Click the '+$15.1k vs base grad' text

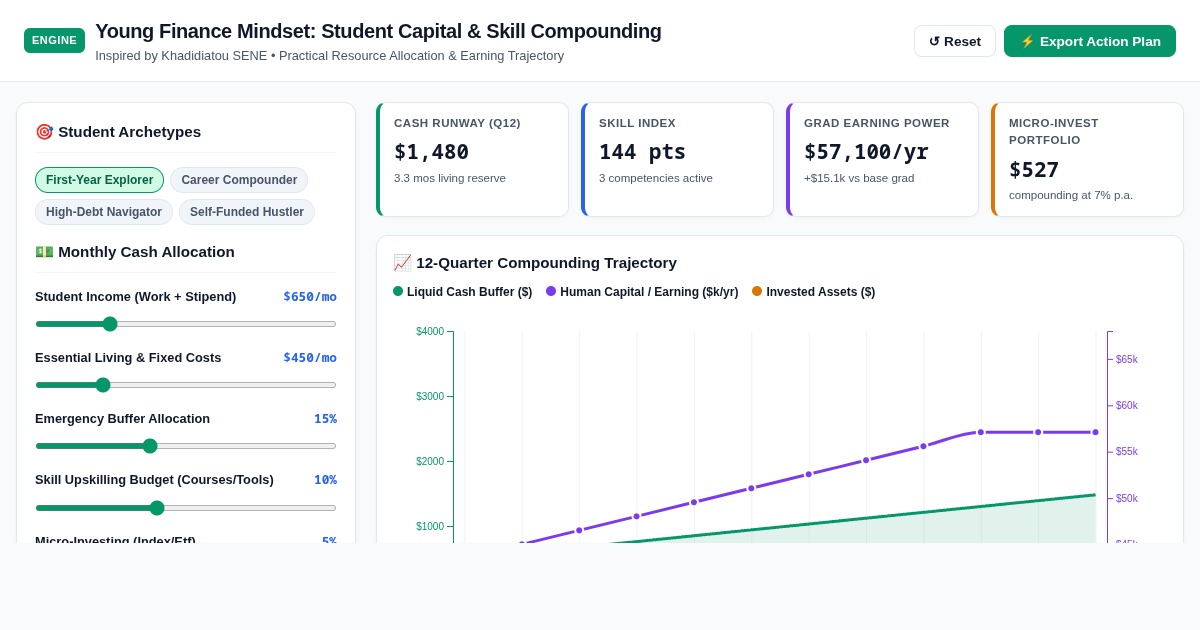[859, 178]
